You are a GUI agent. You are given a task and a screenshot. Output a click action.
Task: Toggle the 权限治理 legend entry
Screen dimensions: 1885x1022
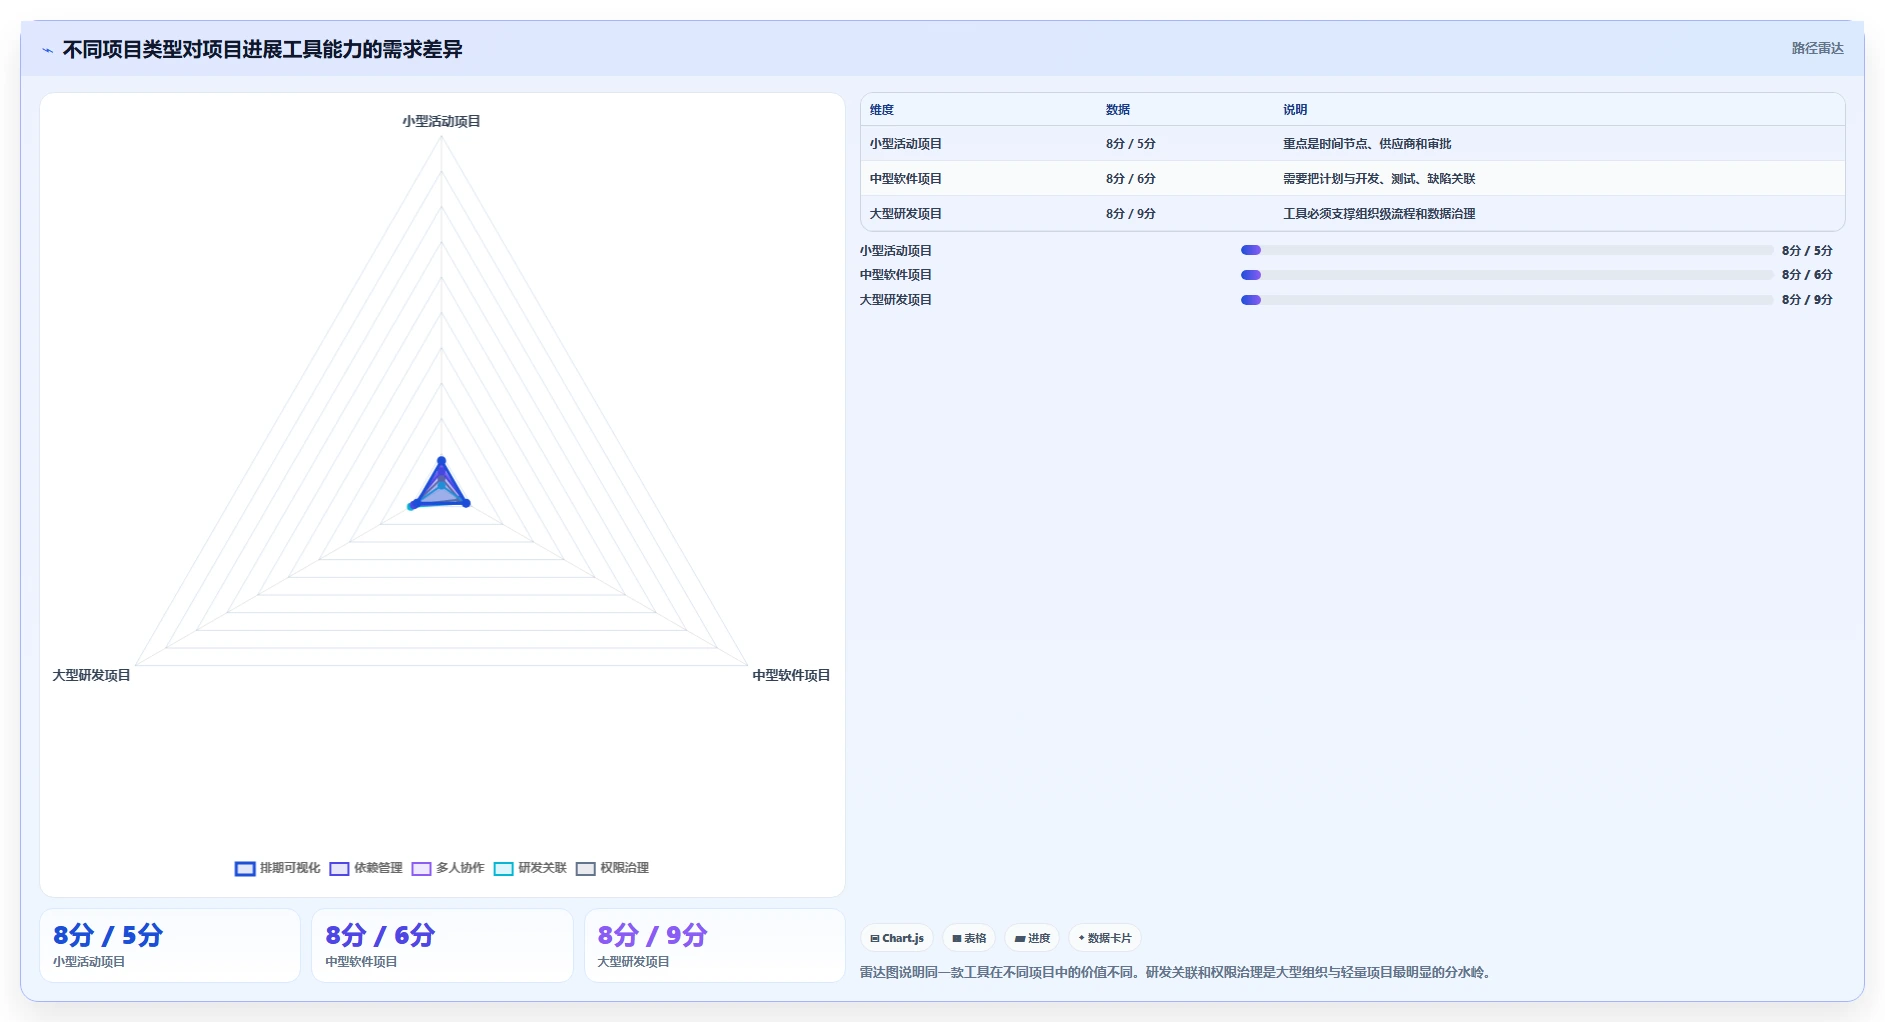pos(612,868)
